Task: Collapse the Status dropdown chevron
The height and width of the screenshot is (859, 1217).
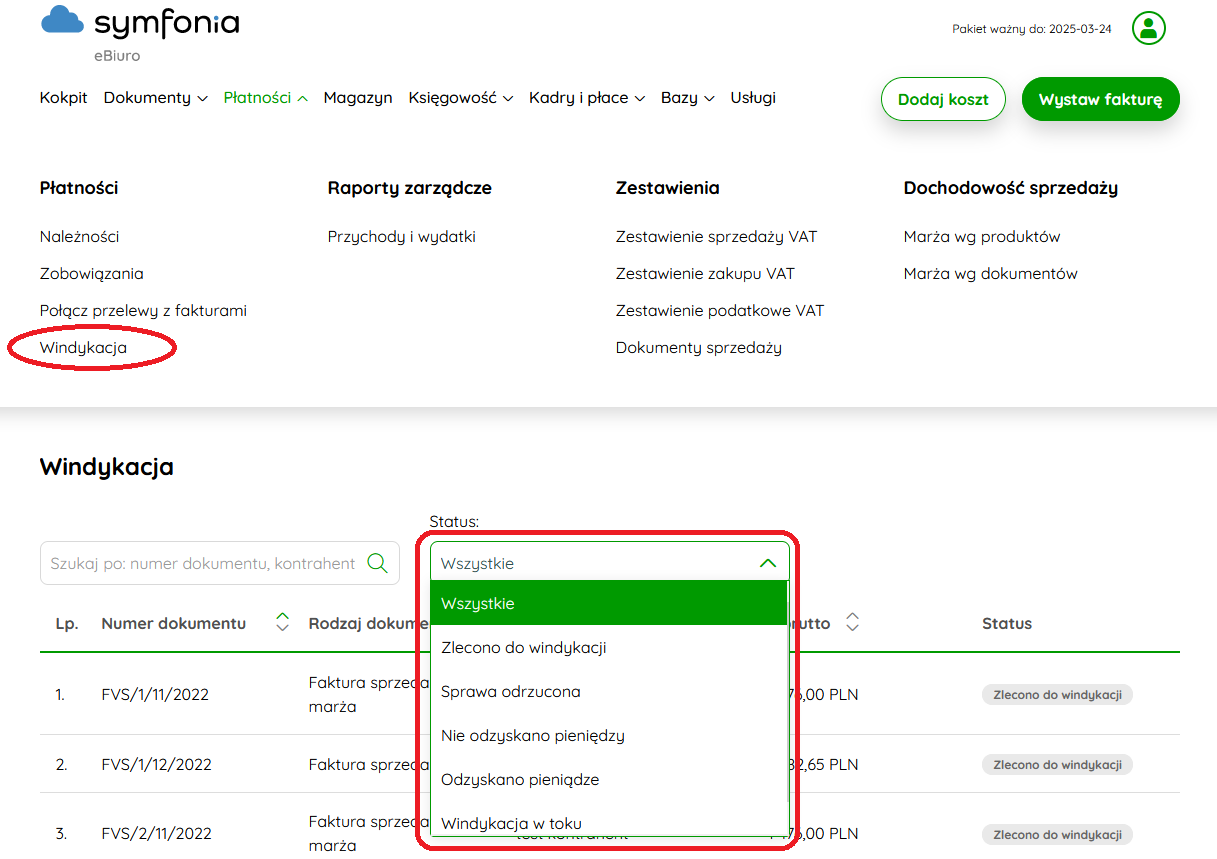Action: pos(768,563)
